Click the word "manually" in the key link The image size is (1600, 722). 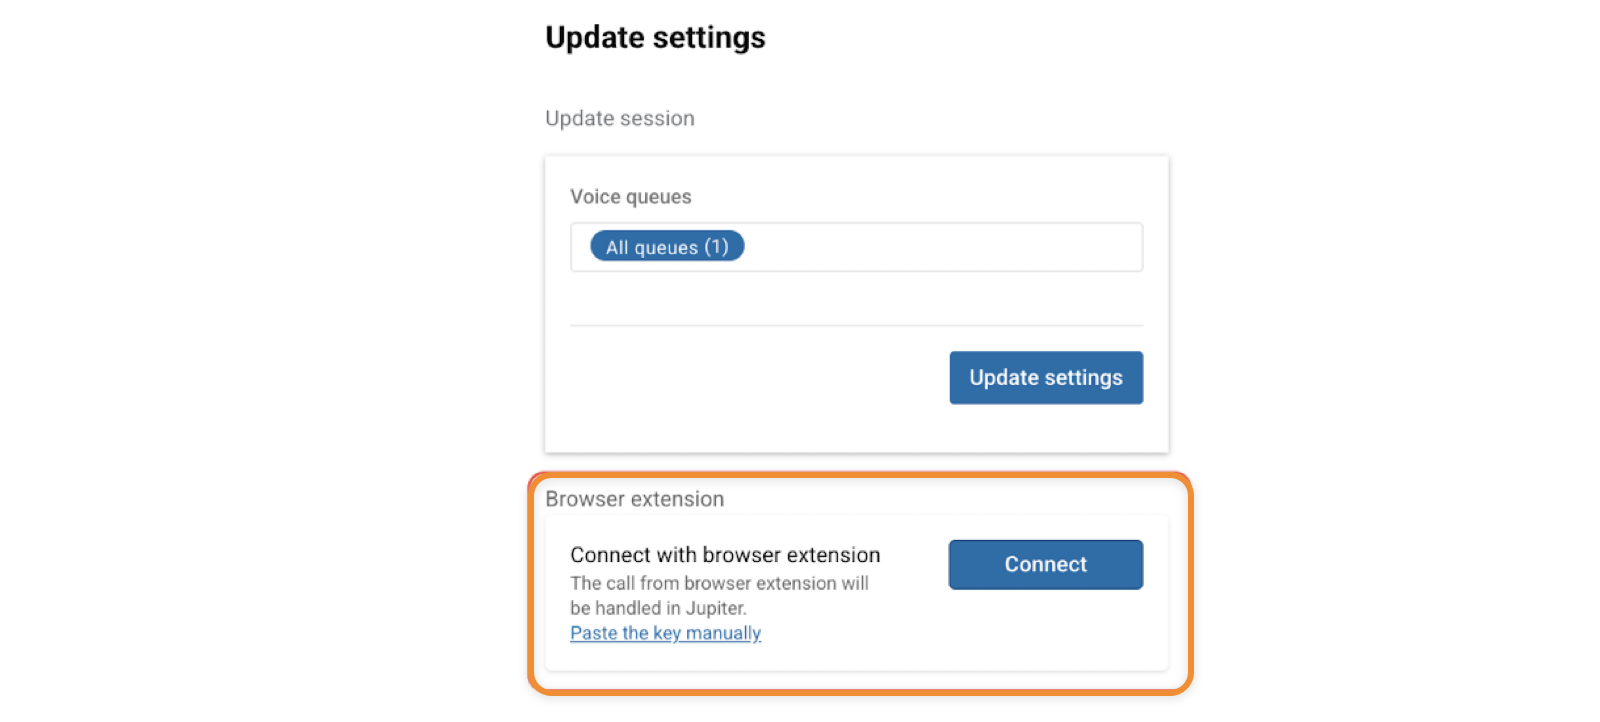[x=723, y=633]
